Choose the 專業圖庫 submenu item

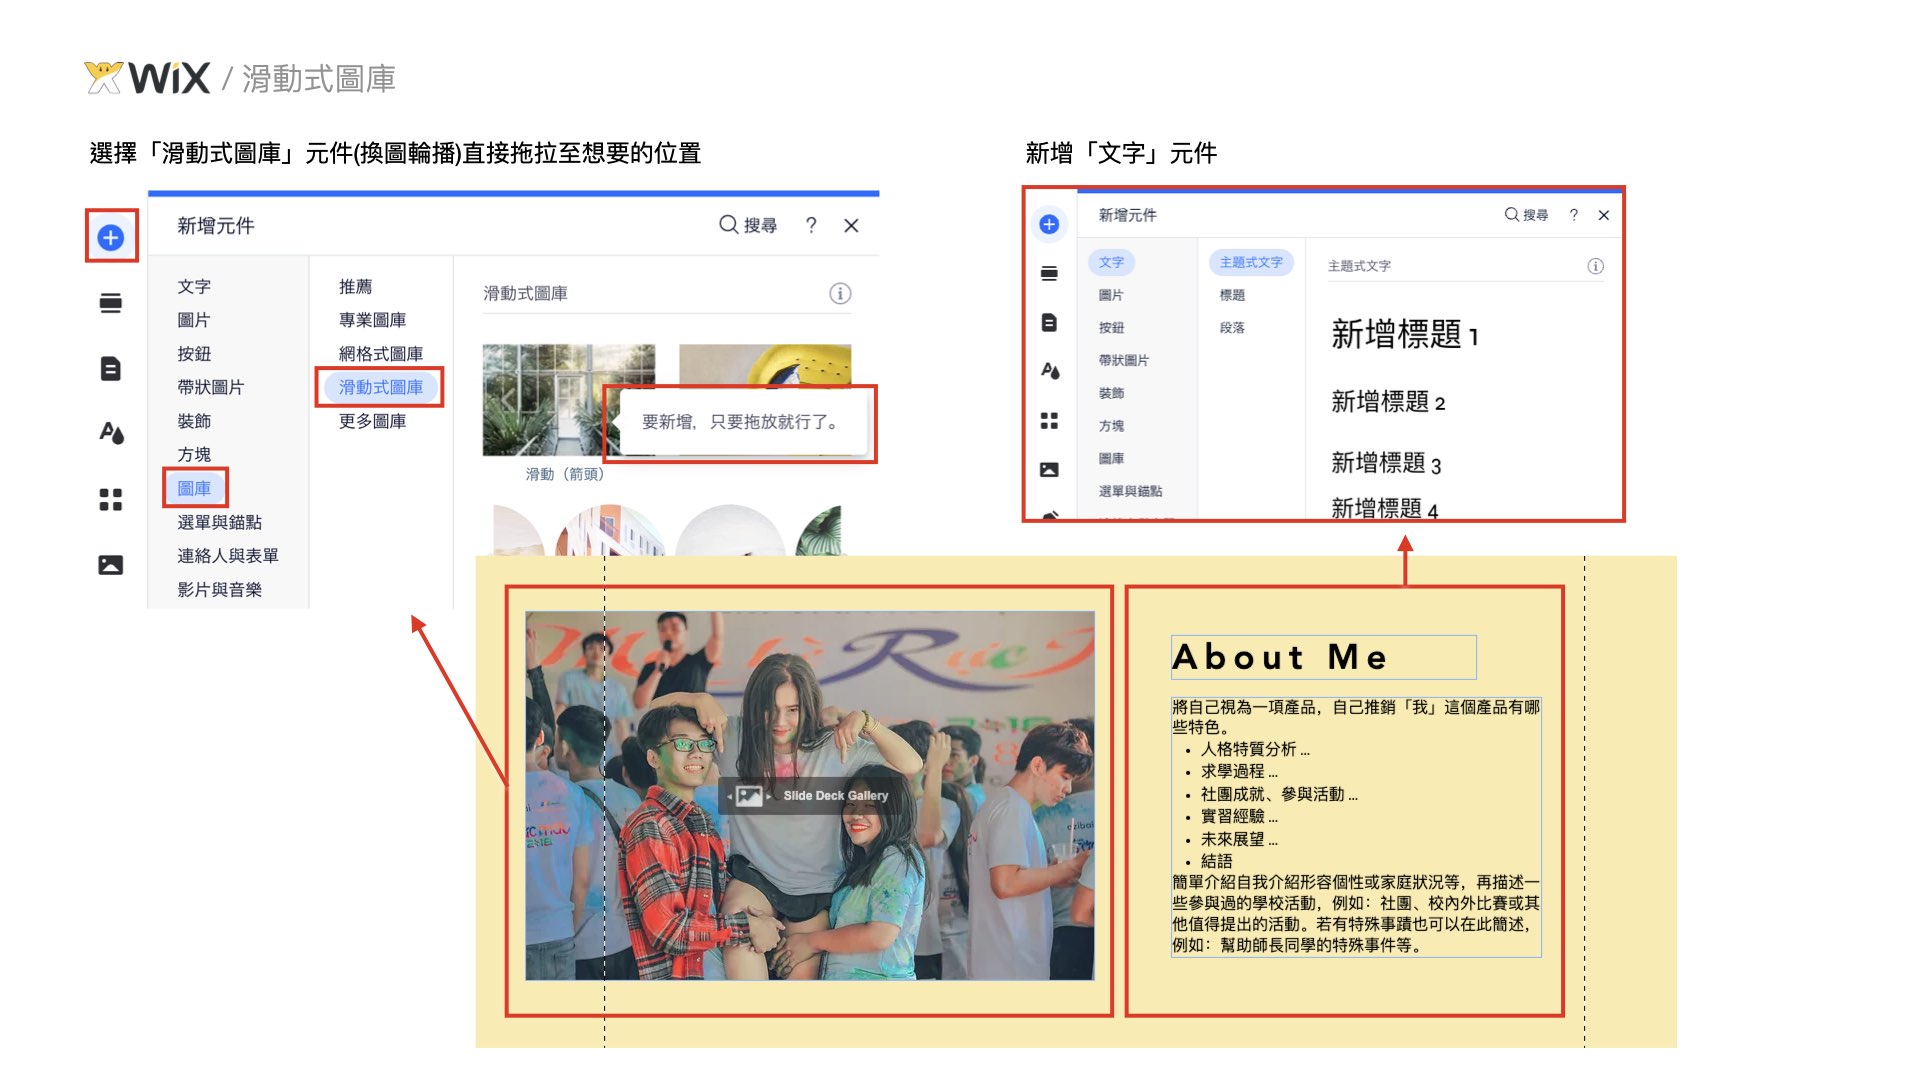tap(372, 320)
